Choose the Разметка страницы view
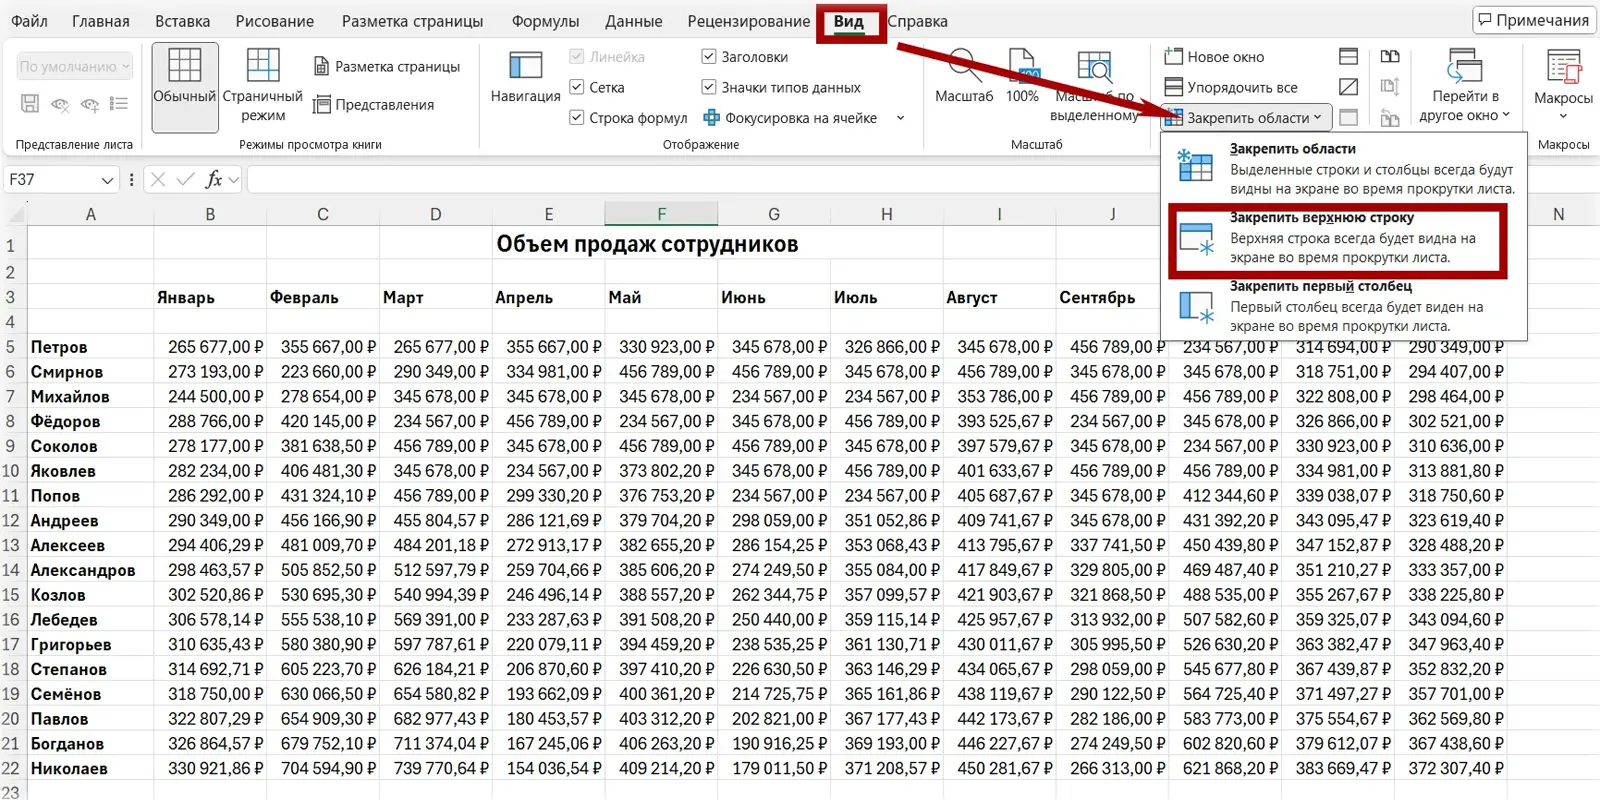 [387, 66]
